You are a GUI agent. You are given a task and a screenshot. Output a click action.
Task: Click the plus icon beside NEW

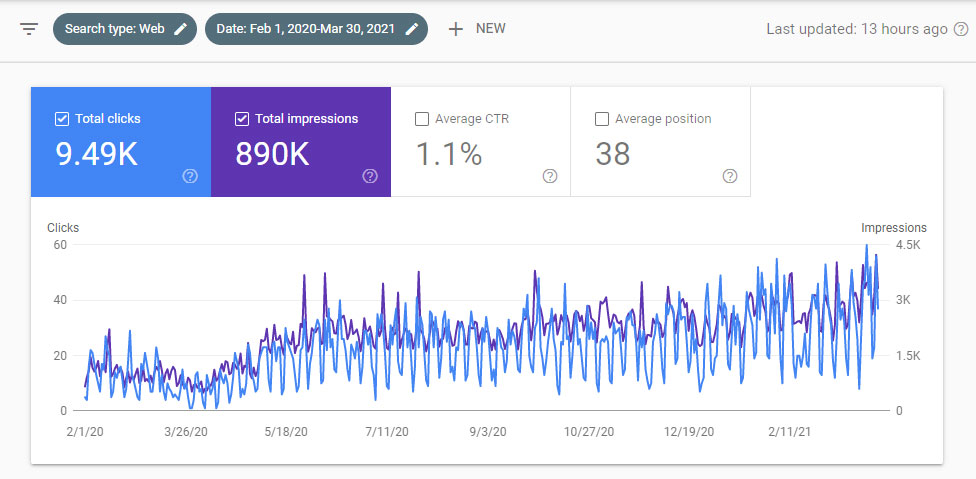456,29
